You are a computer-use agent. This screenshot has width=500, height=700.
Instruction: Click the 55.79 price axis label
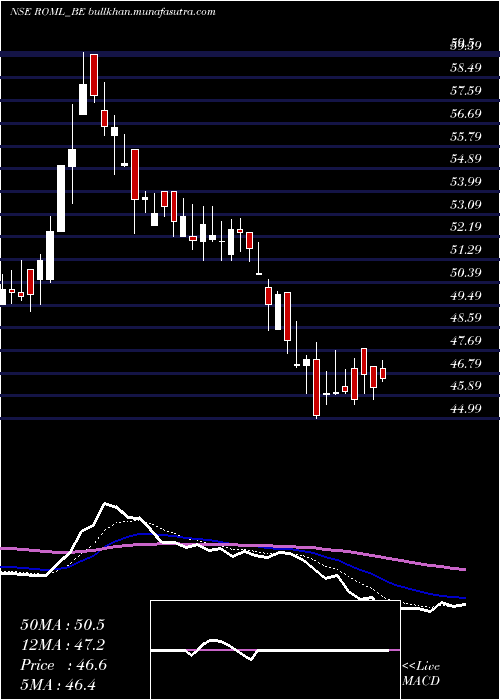pos(466,136)
